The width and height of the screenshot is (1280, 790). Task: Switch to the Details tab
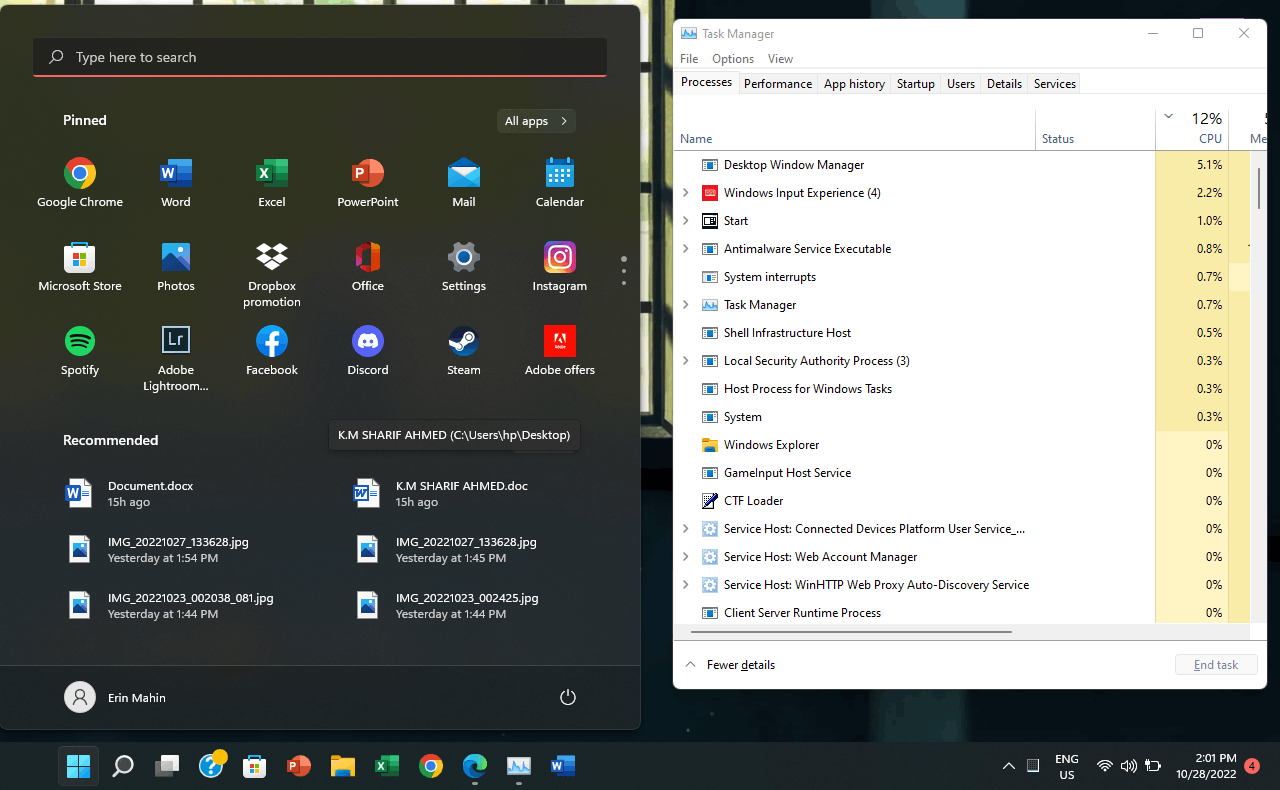[x=1004, y=84]
